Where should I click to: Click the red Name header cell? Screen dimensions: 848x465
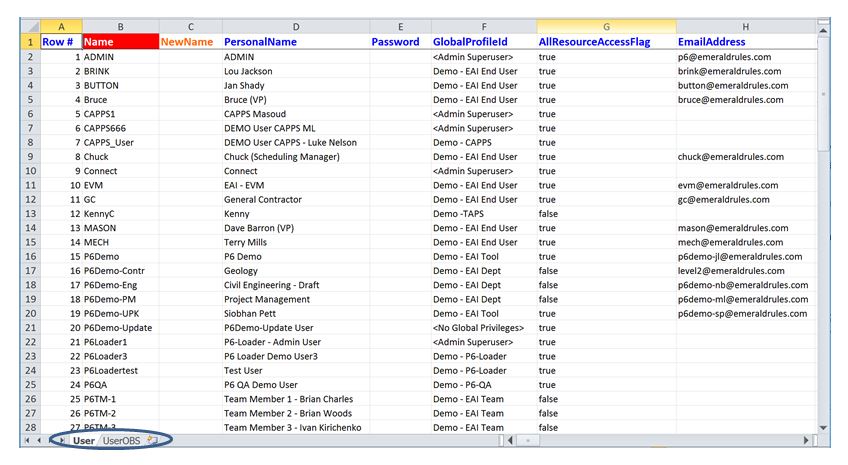click(120, 42)
